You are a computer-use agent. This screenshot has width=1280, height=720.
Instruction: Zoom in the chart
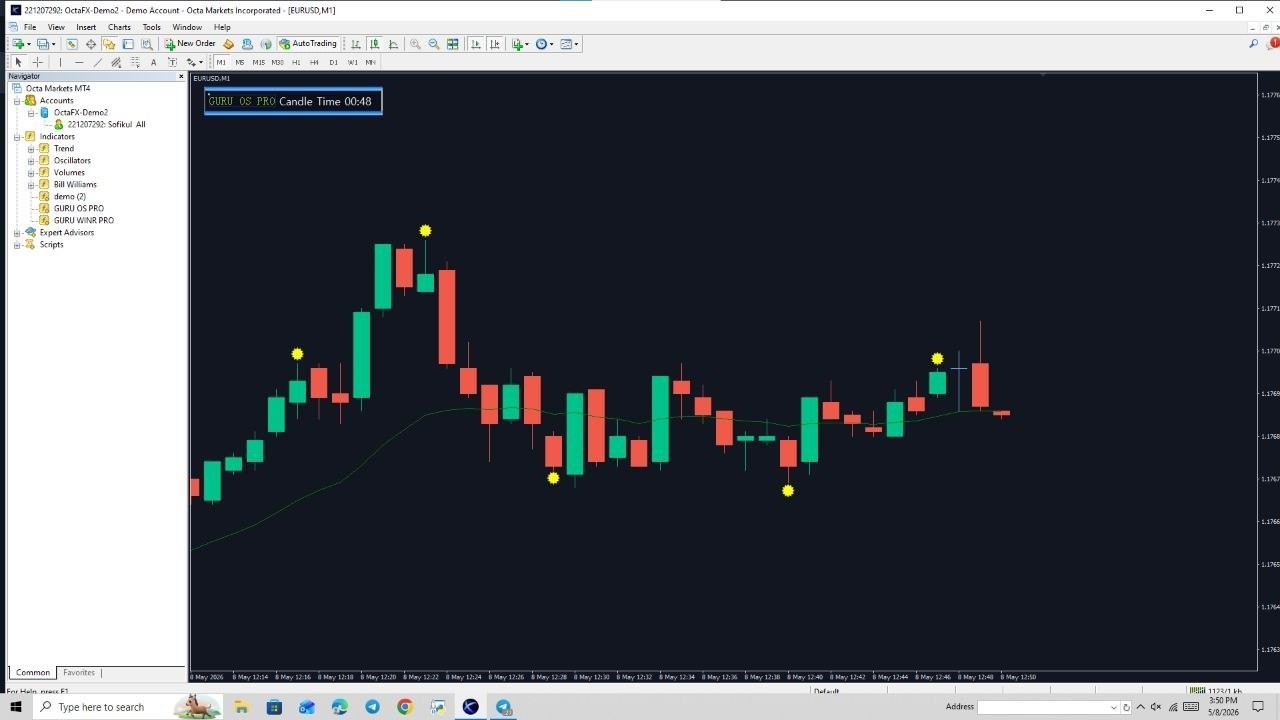click(x=415, y=44)
